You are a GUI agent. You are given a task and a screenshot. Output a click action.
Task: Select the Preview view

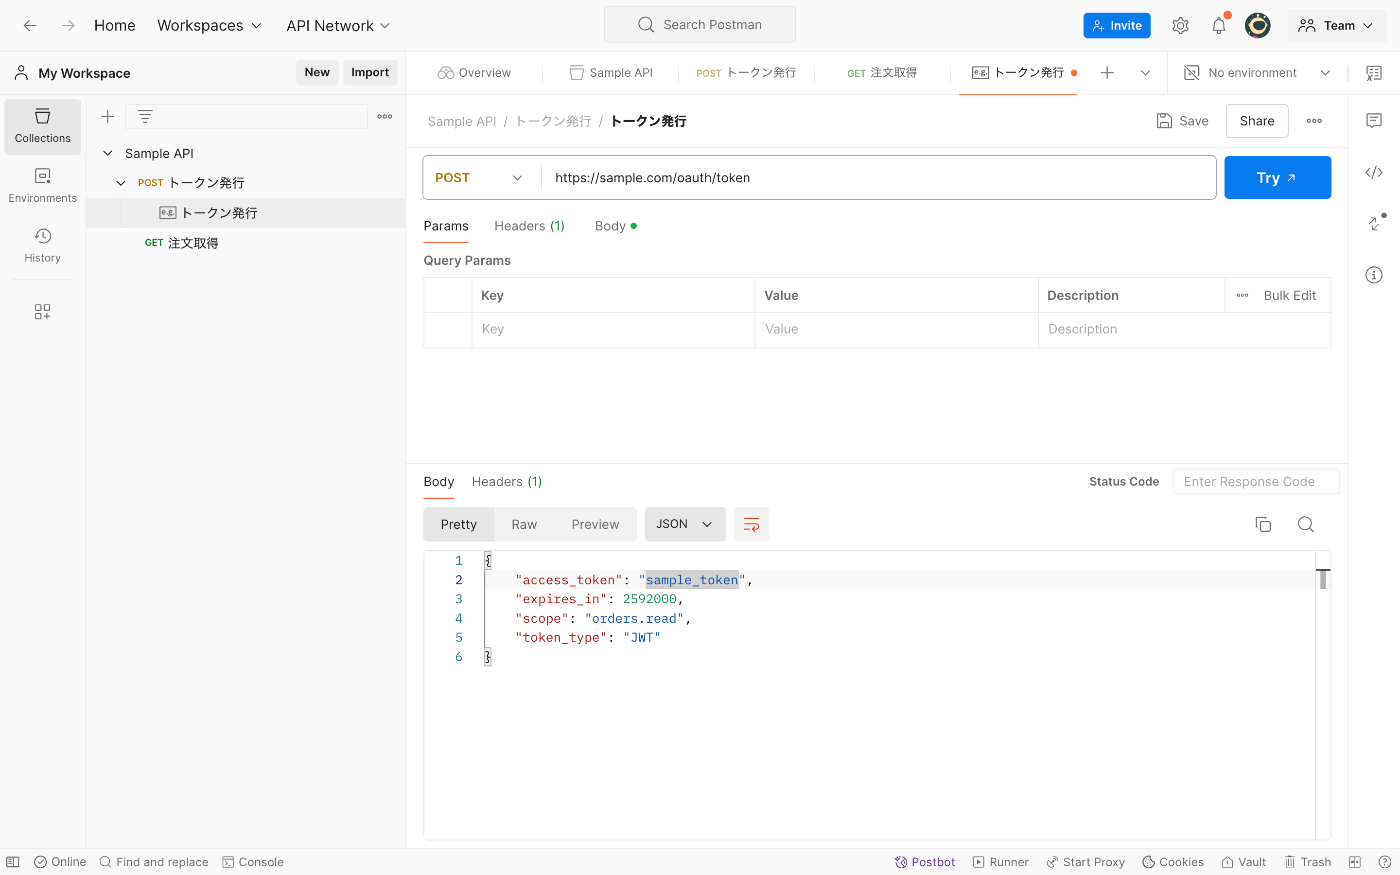pyautogui.click(x=595, y=524)
